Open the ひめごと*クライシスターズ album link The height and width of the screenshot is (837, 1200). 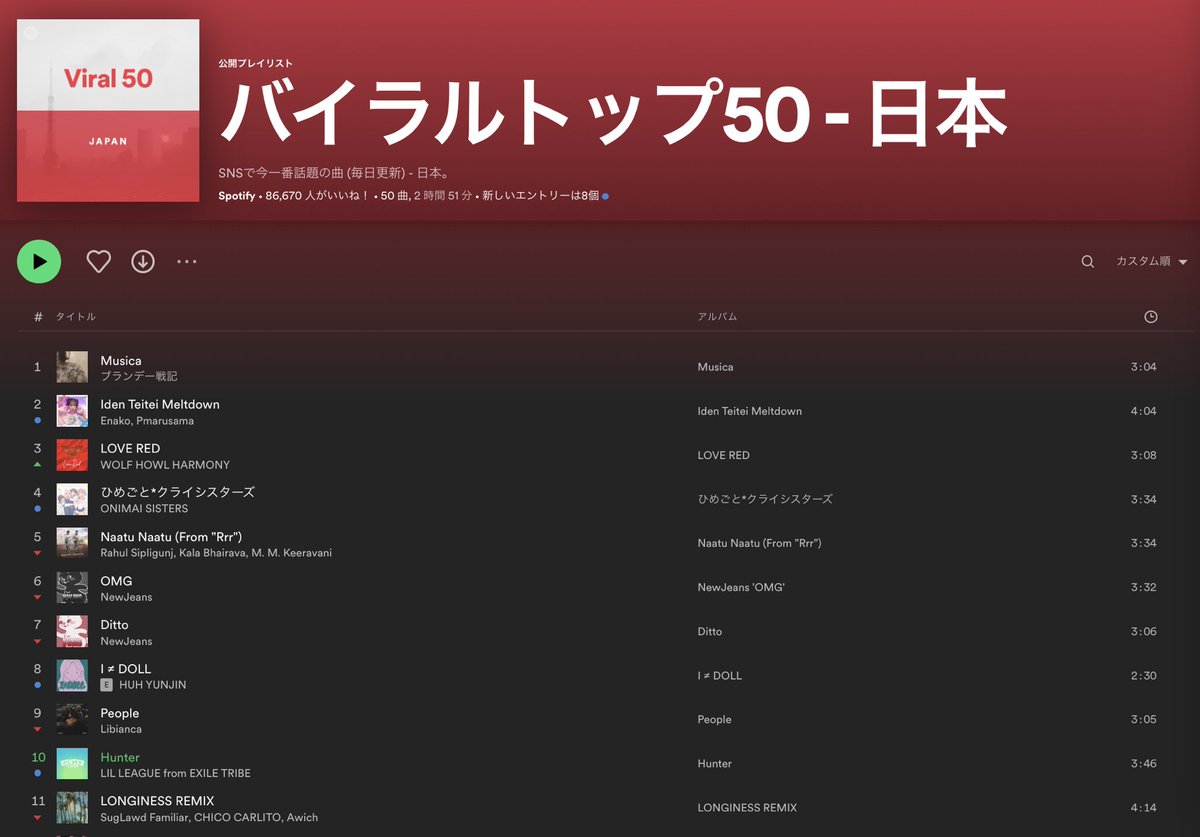[765, 499]
